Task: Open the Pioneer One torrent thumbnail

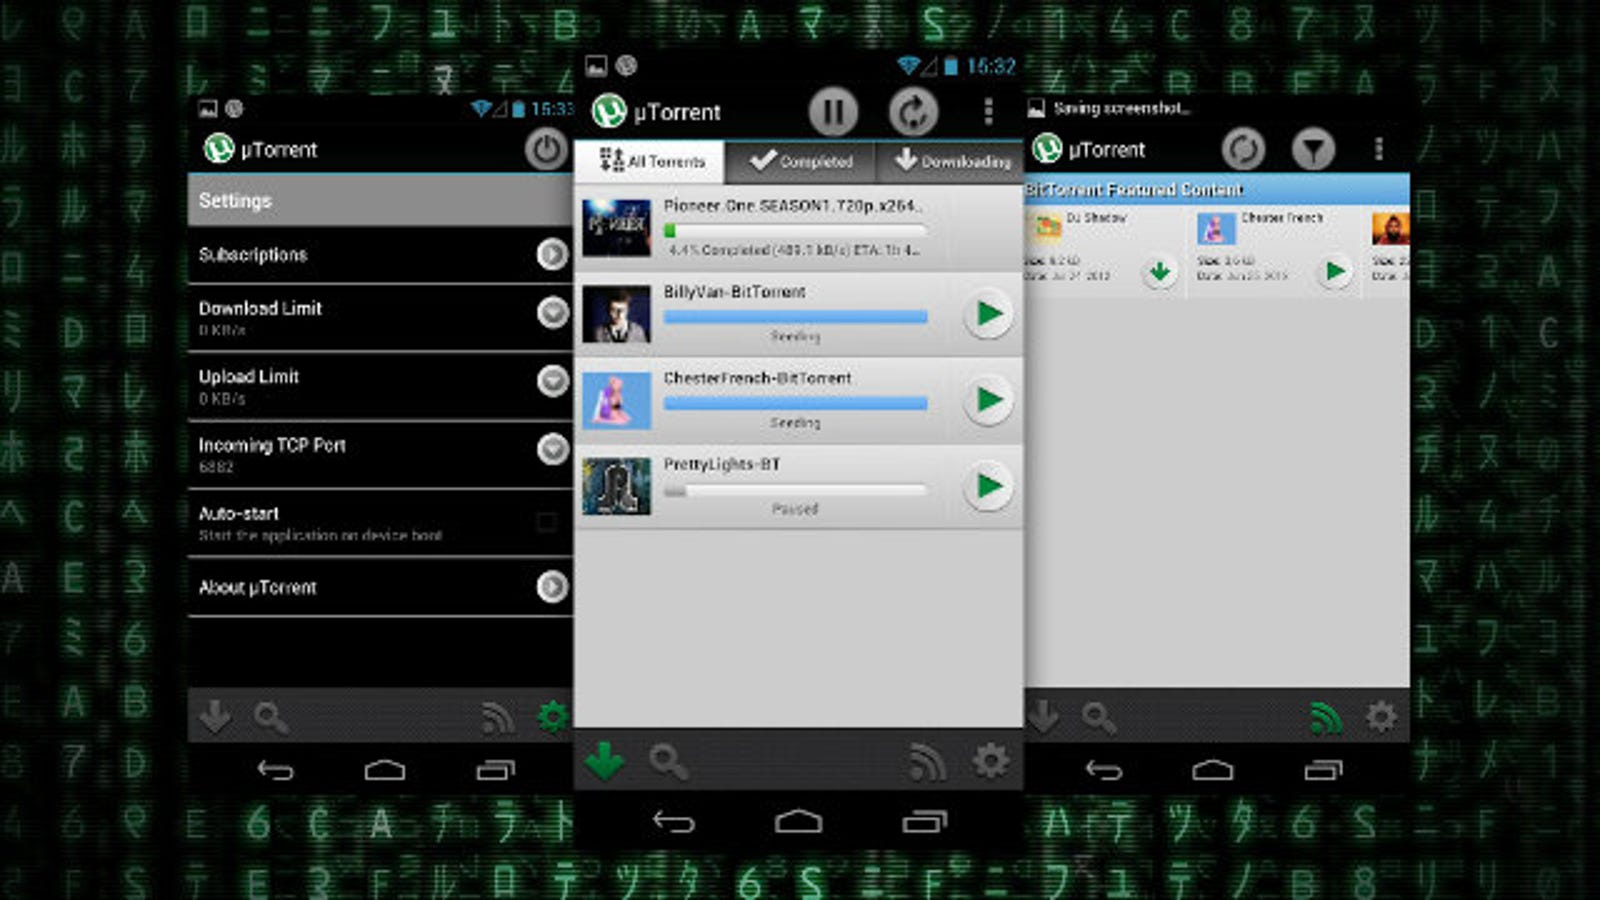Action: (x=616, y=227)
